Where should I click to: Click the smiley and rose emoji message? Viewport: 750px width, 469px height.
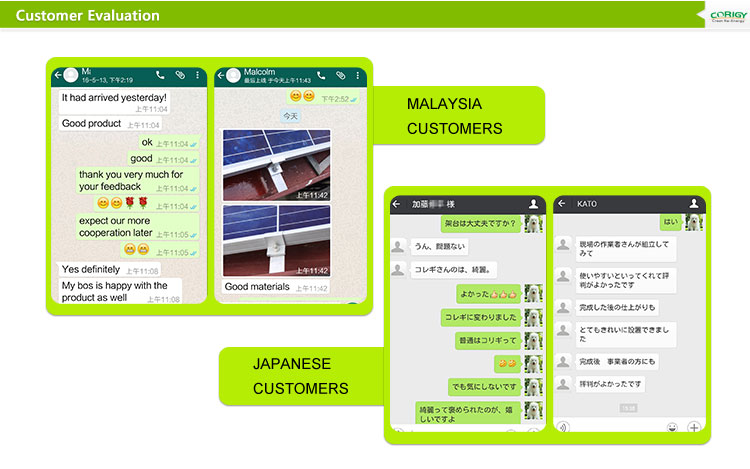[x=147, y=204]
